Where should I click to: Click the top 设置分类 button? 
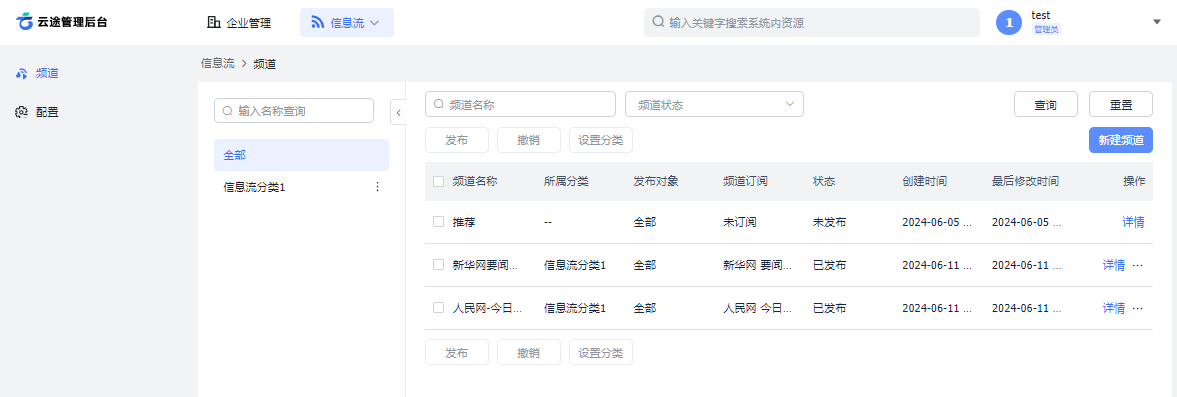(x=601, y=140)
